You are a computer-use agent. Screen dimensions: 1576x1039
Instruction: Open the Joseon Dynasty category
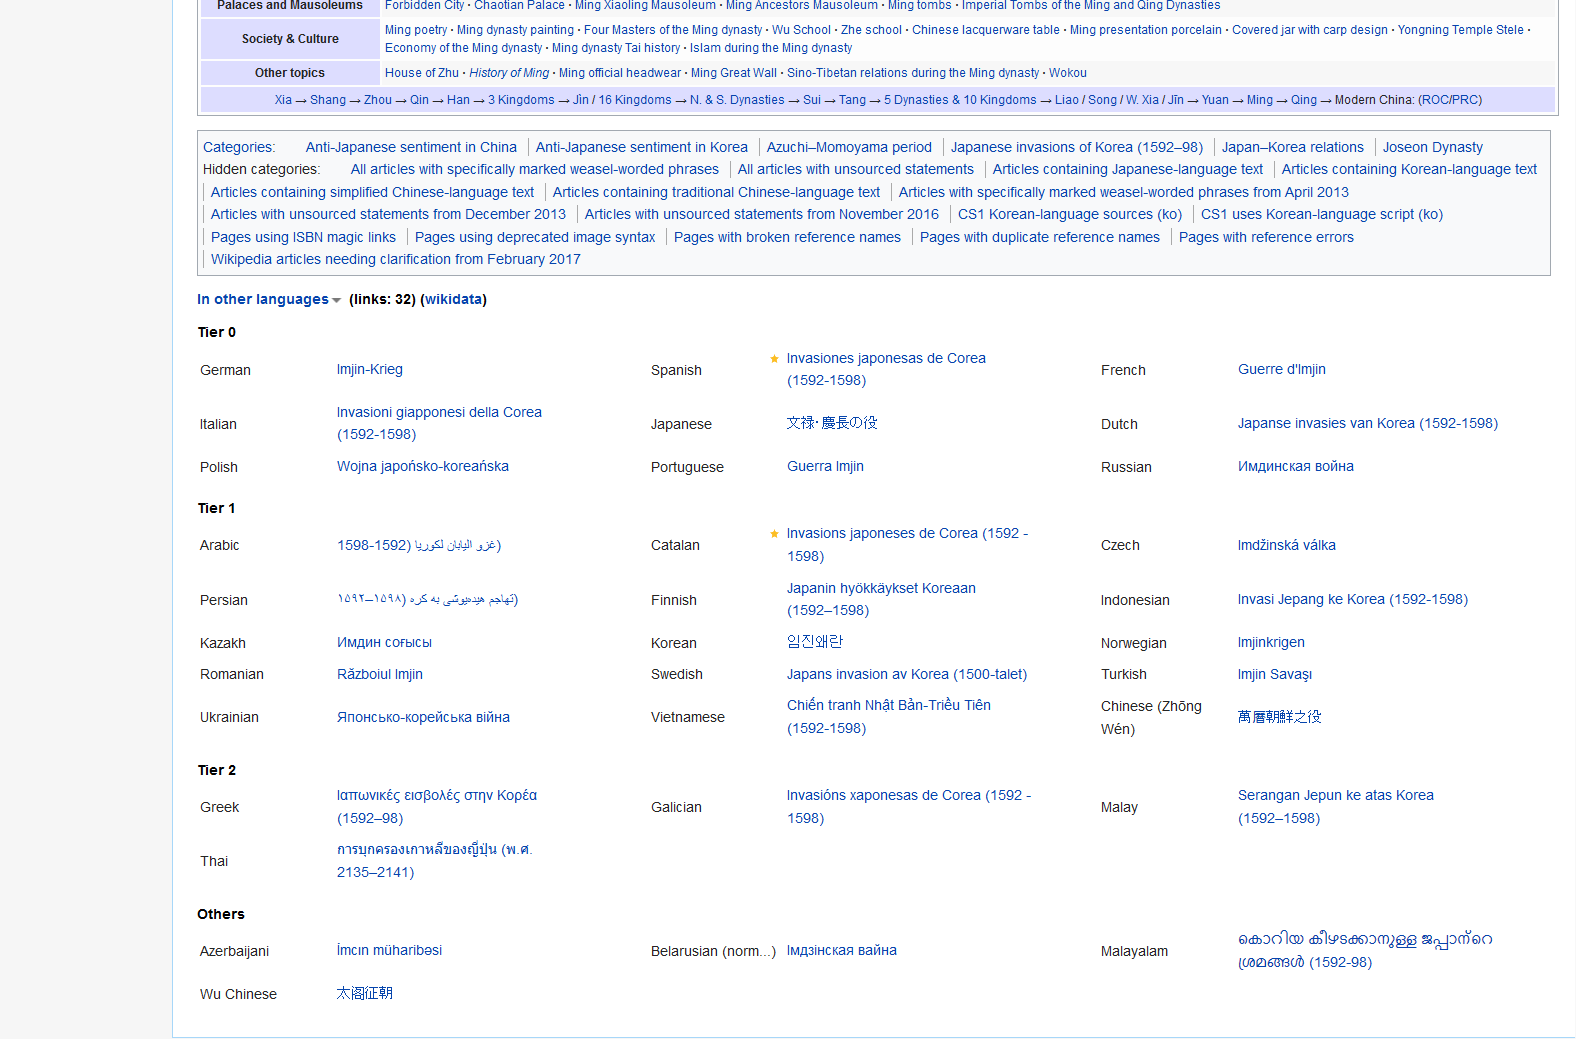pos(1433,147)
